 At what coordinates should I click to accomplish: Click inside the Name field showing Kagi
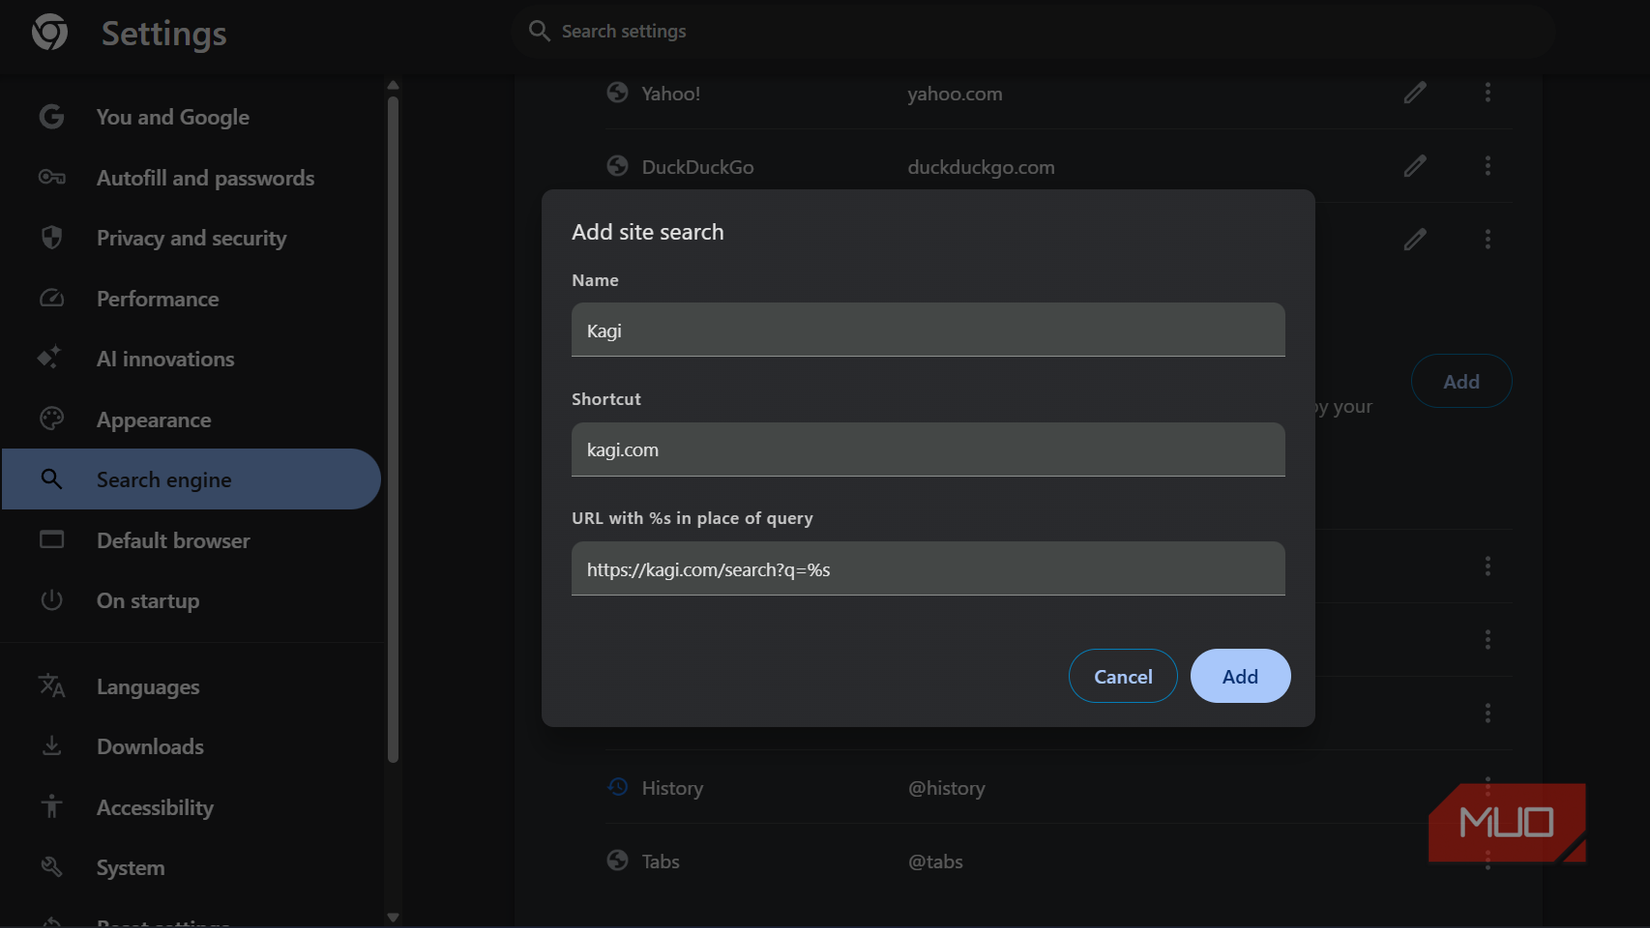(x=927, y=330)
